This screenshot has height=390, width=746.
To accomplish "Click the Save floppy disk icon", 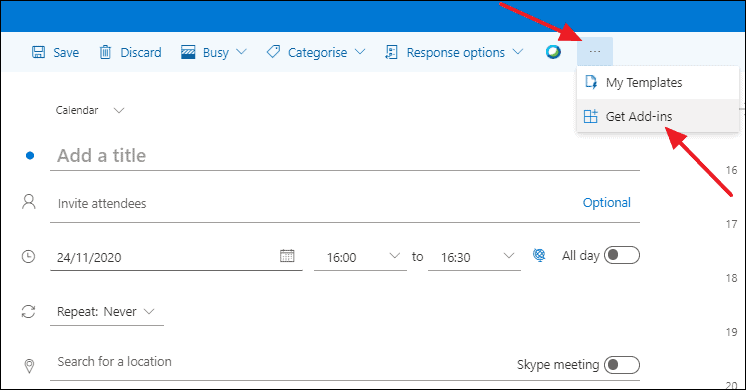I will click(38, 52).
